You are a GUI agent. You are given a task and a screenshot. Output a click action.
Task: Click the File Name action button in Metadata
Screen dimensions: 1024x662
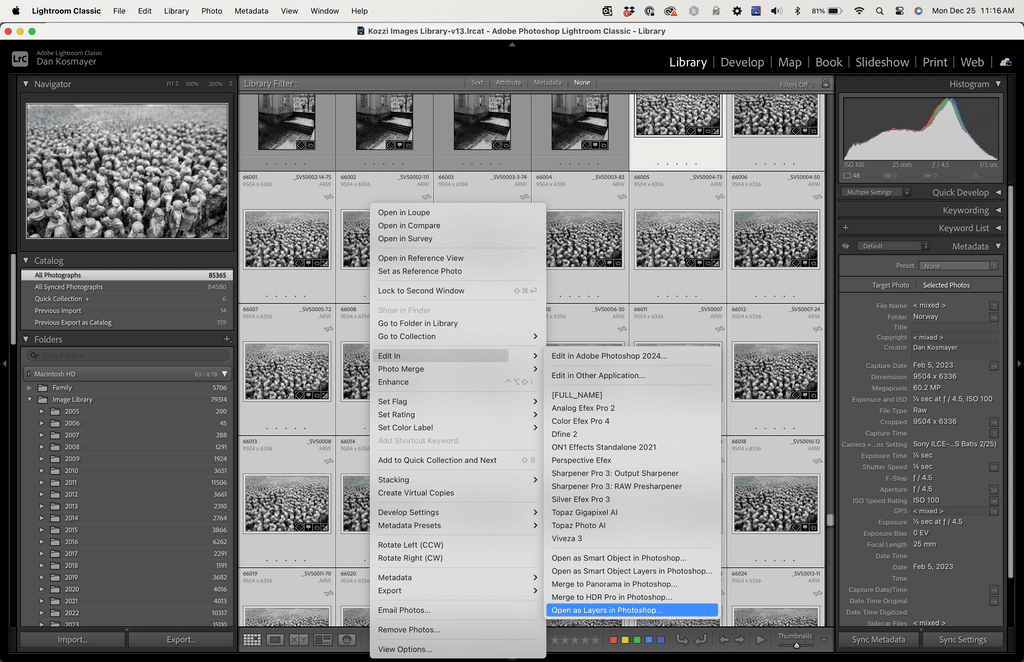pyautogui.click(x=993, y=306)
